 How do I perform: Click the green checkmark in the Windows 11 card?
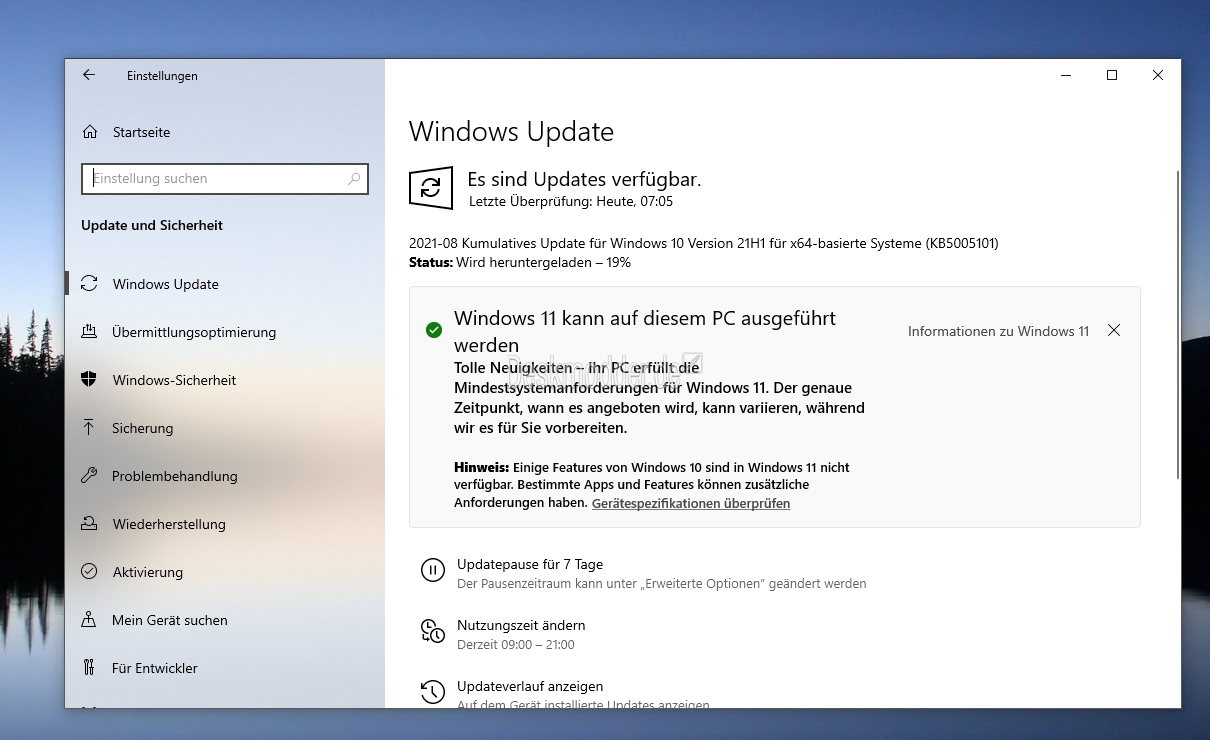click(x=434, y=330)
